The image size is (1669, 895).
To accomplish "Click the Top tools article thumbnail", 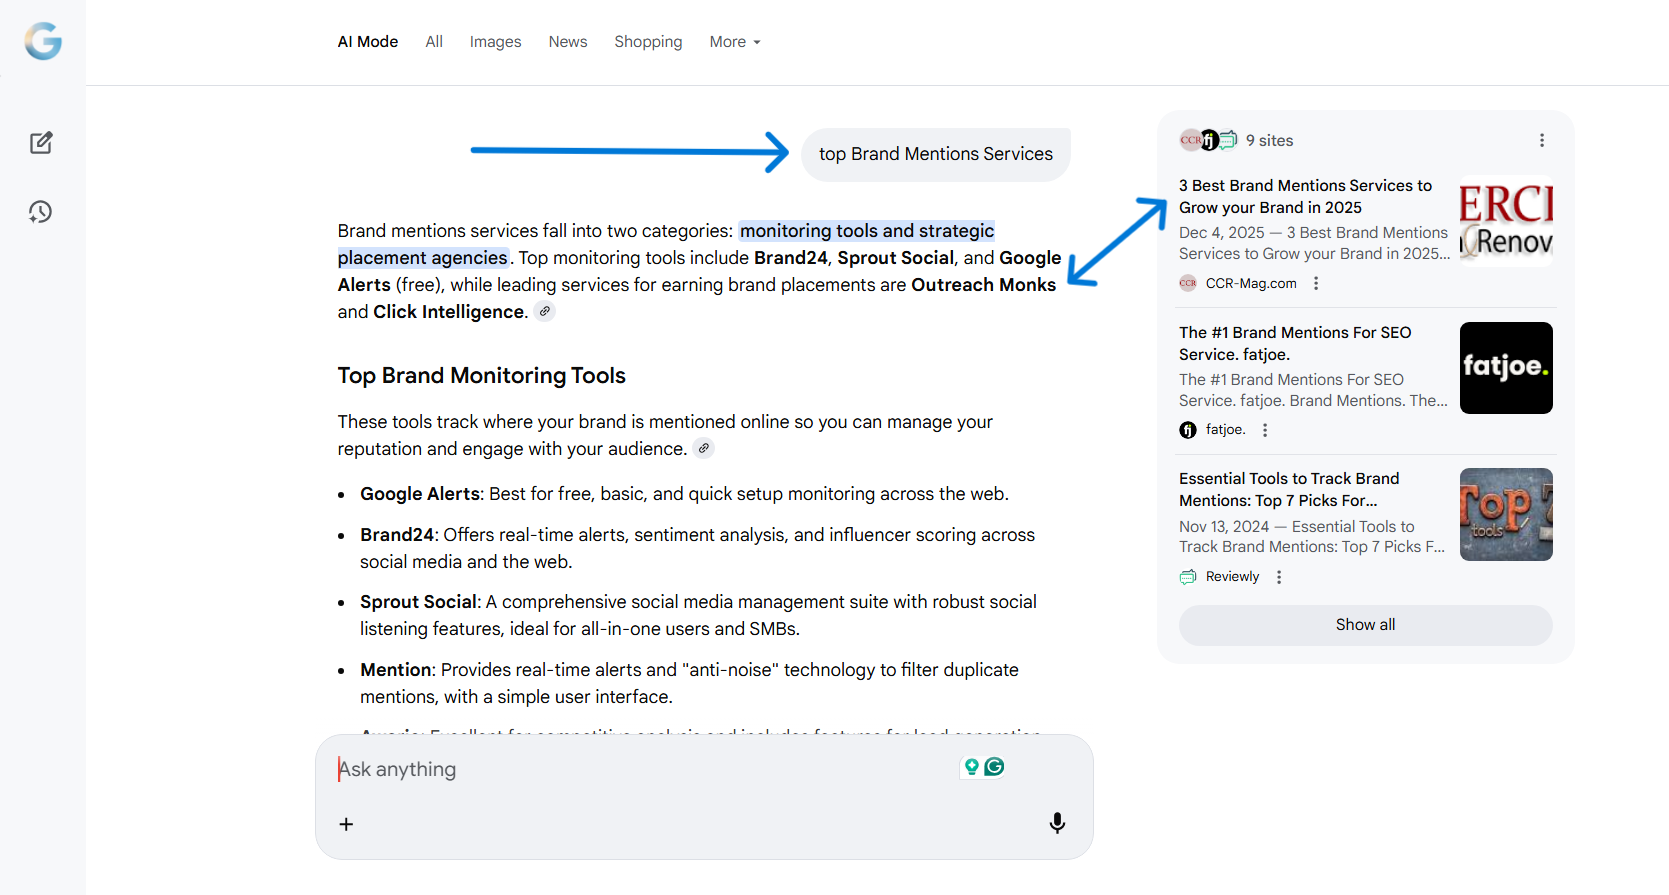I will click(1506, 514).
